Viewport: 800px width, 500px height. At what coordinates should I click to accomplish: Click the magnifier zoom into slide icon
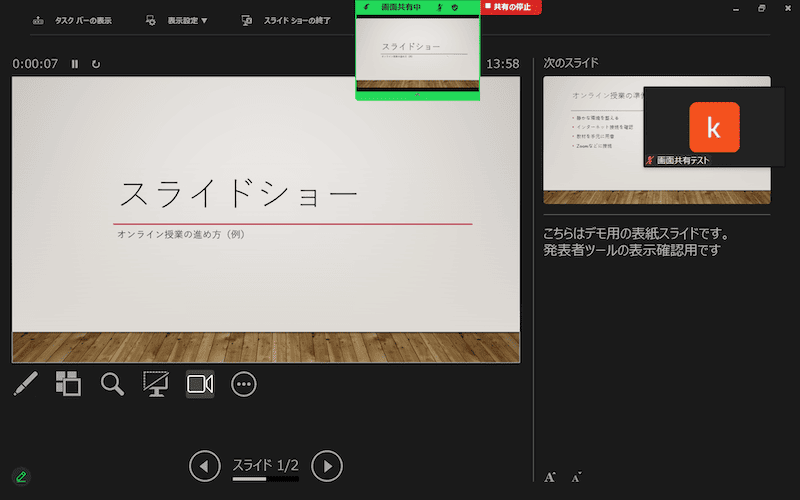[112, 384]
